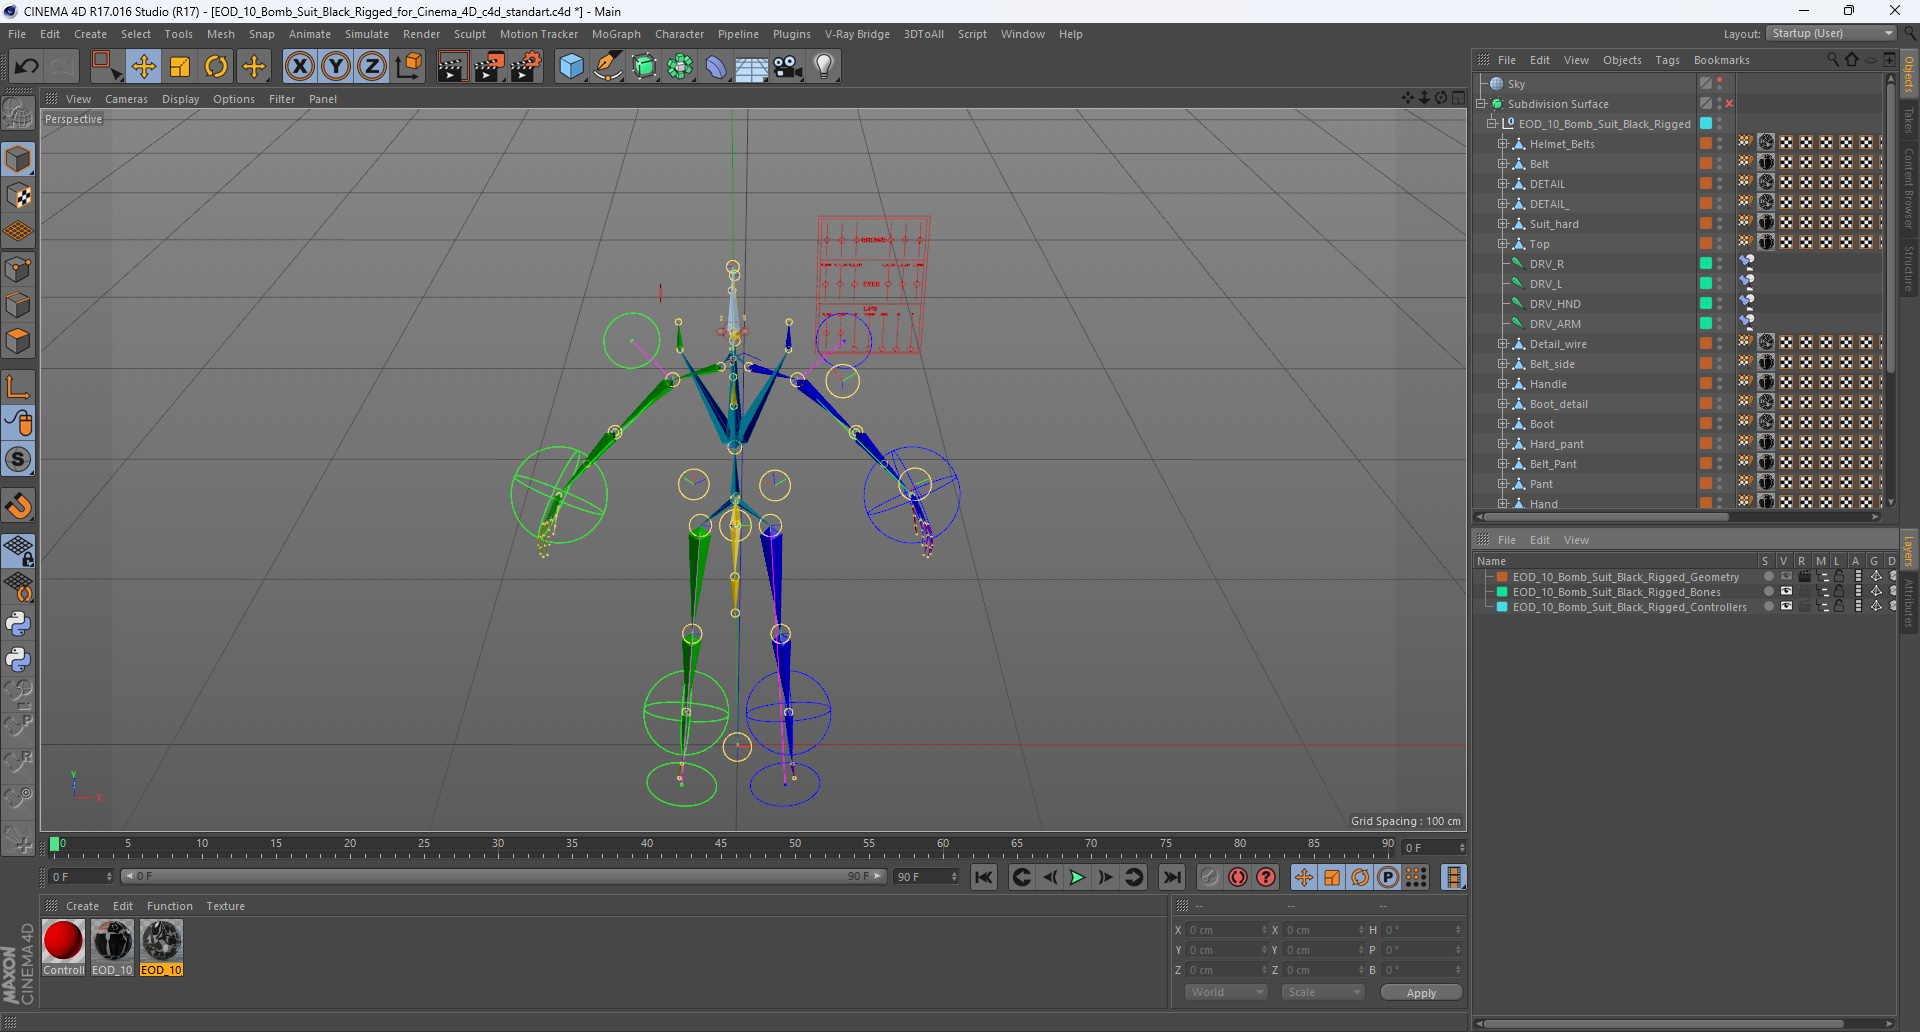This screenshot has width=1920, height=1032.
Task: Add a camera object
Action: tap(788, 67)
